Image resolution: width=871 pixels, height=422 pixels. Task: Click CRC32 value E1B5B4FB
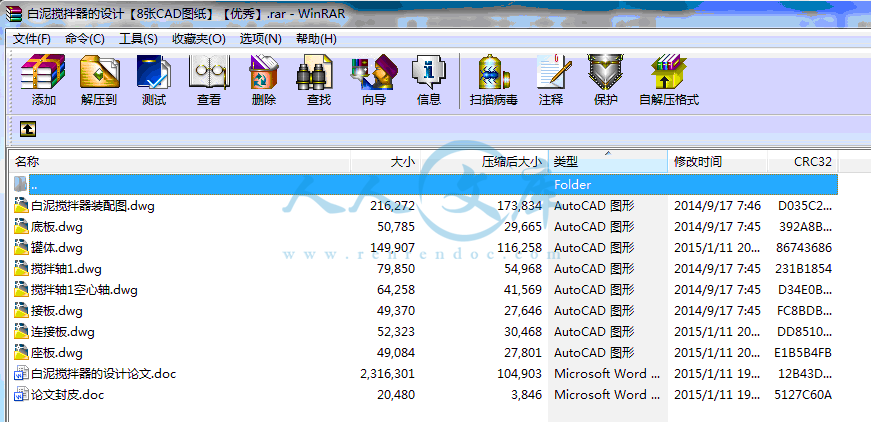[x=803, y=353]
